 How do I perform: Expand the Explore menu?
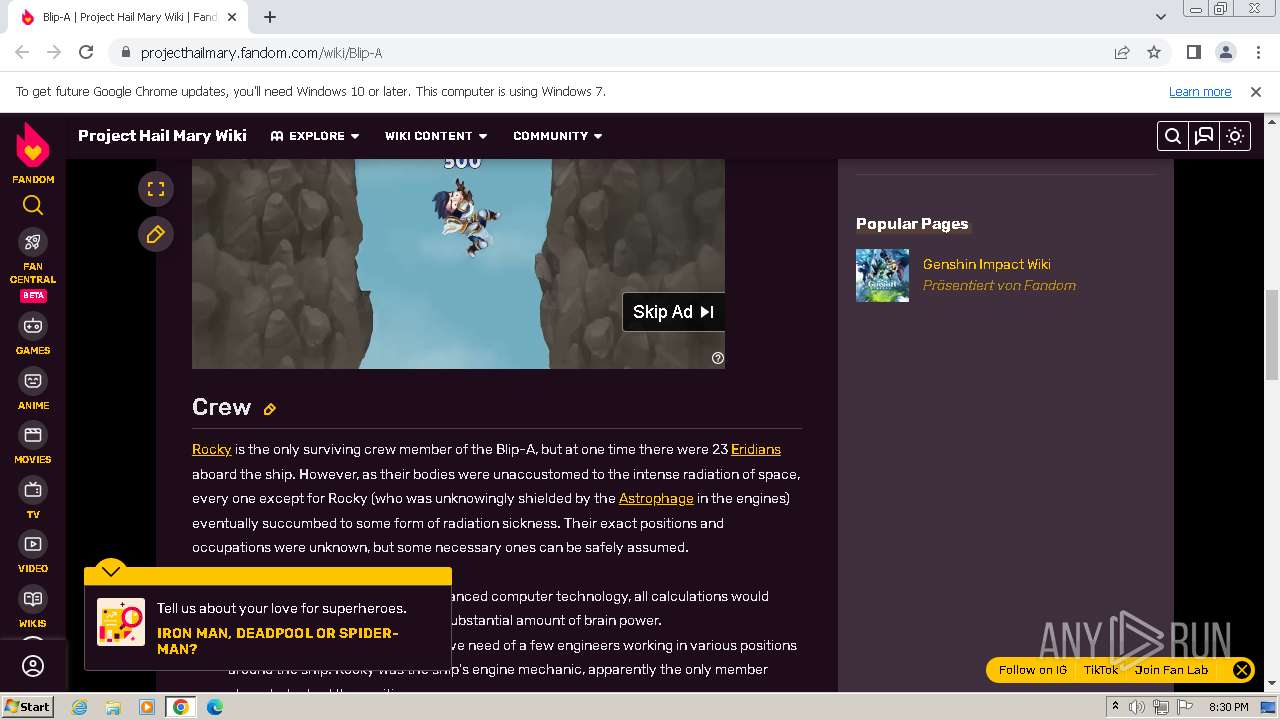click(315, 136)
